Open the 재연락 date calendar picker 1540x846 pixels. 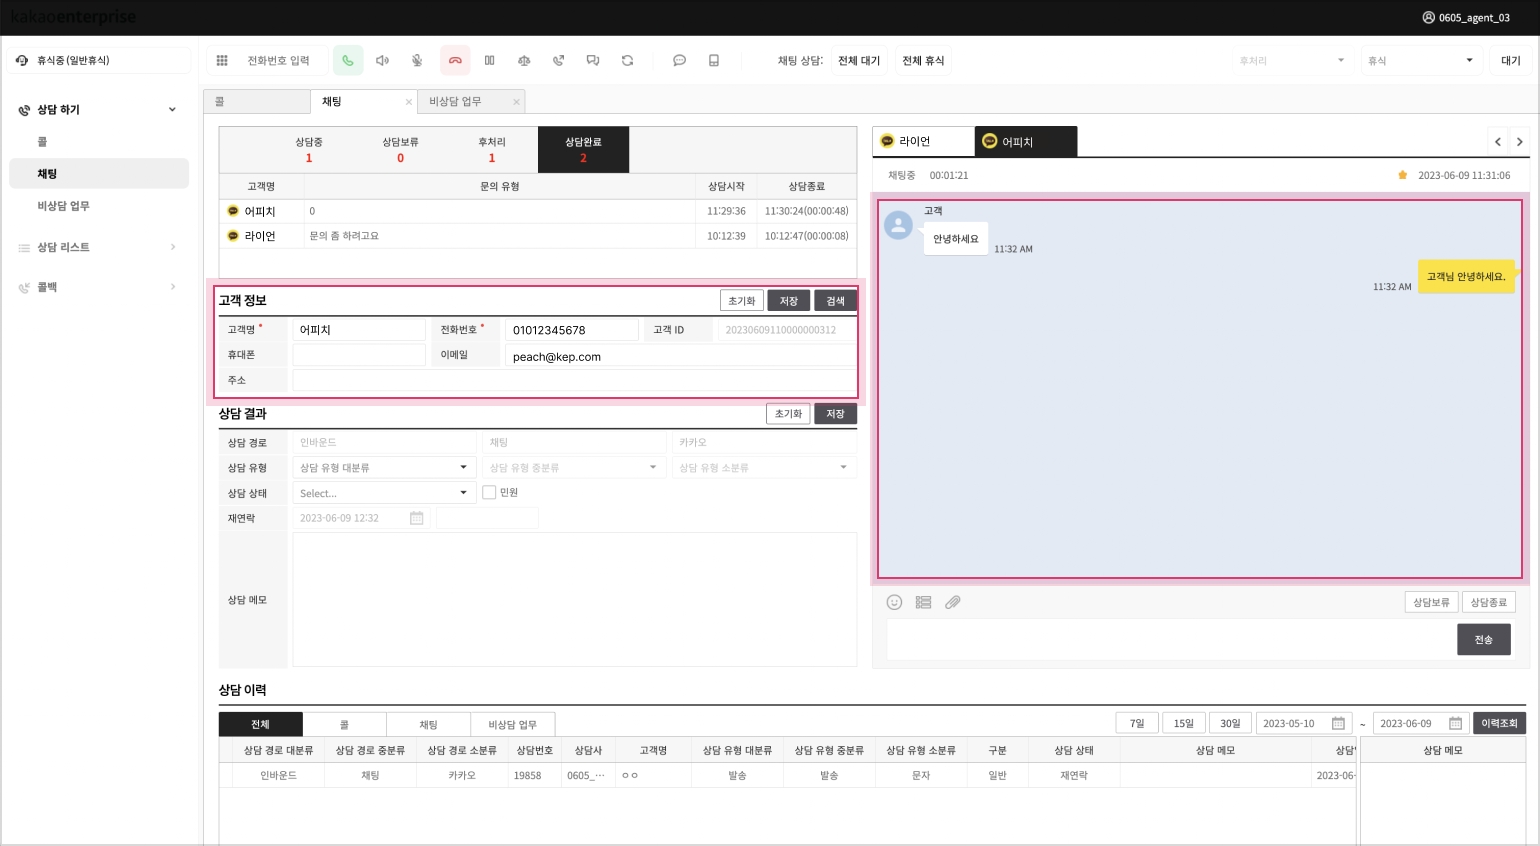(417, 518)
